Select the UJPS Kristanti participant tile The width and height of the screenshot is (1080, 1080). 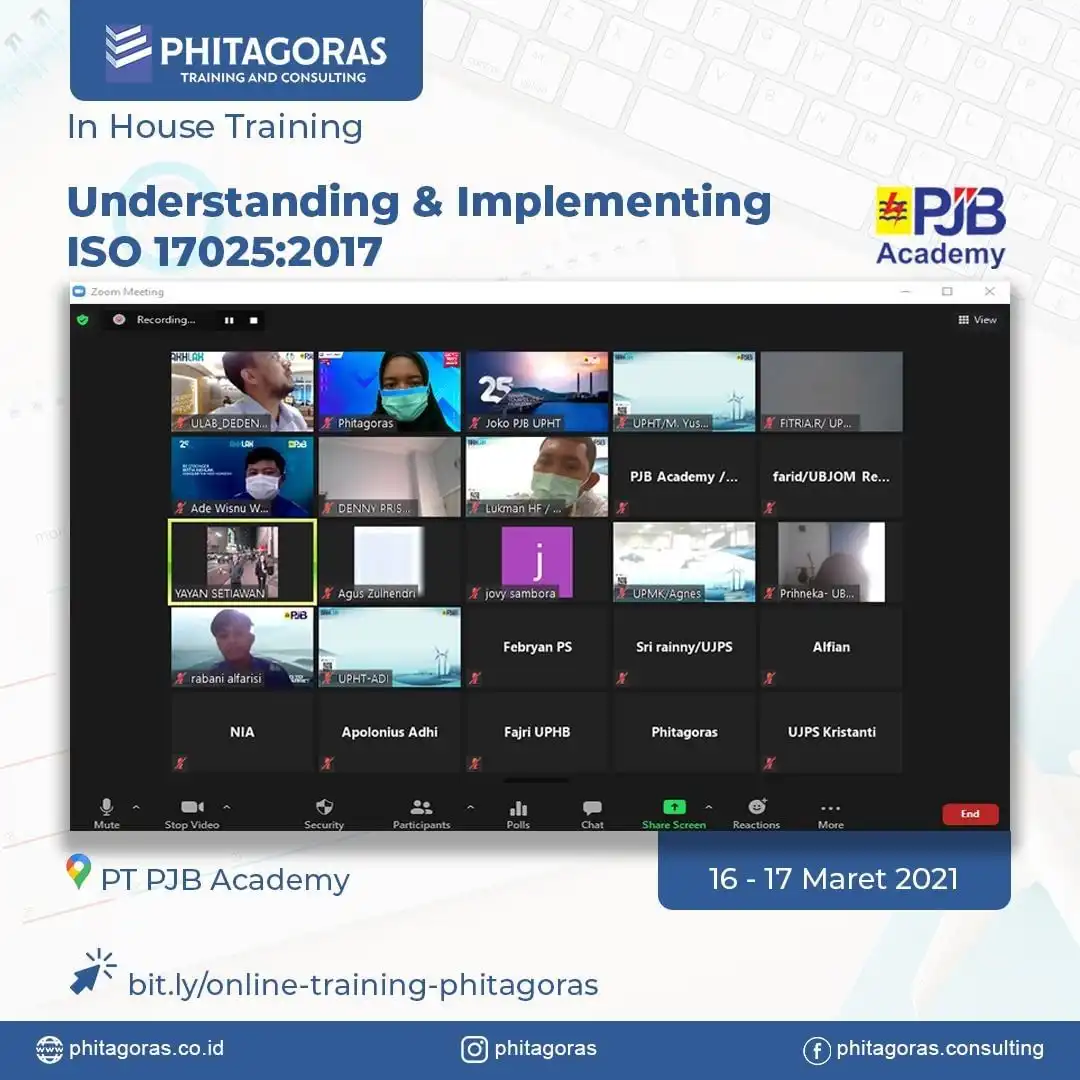coord(831,733)
